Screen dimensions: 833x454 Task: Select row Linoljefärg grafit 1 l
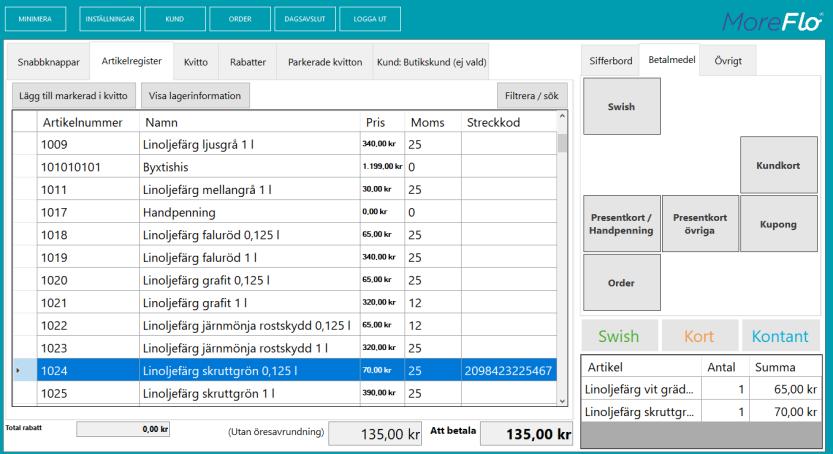[285, 303]
